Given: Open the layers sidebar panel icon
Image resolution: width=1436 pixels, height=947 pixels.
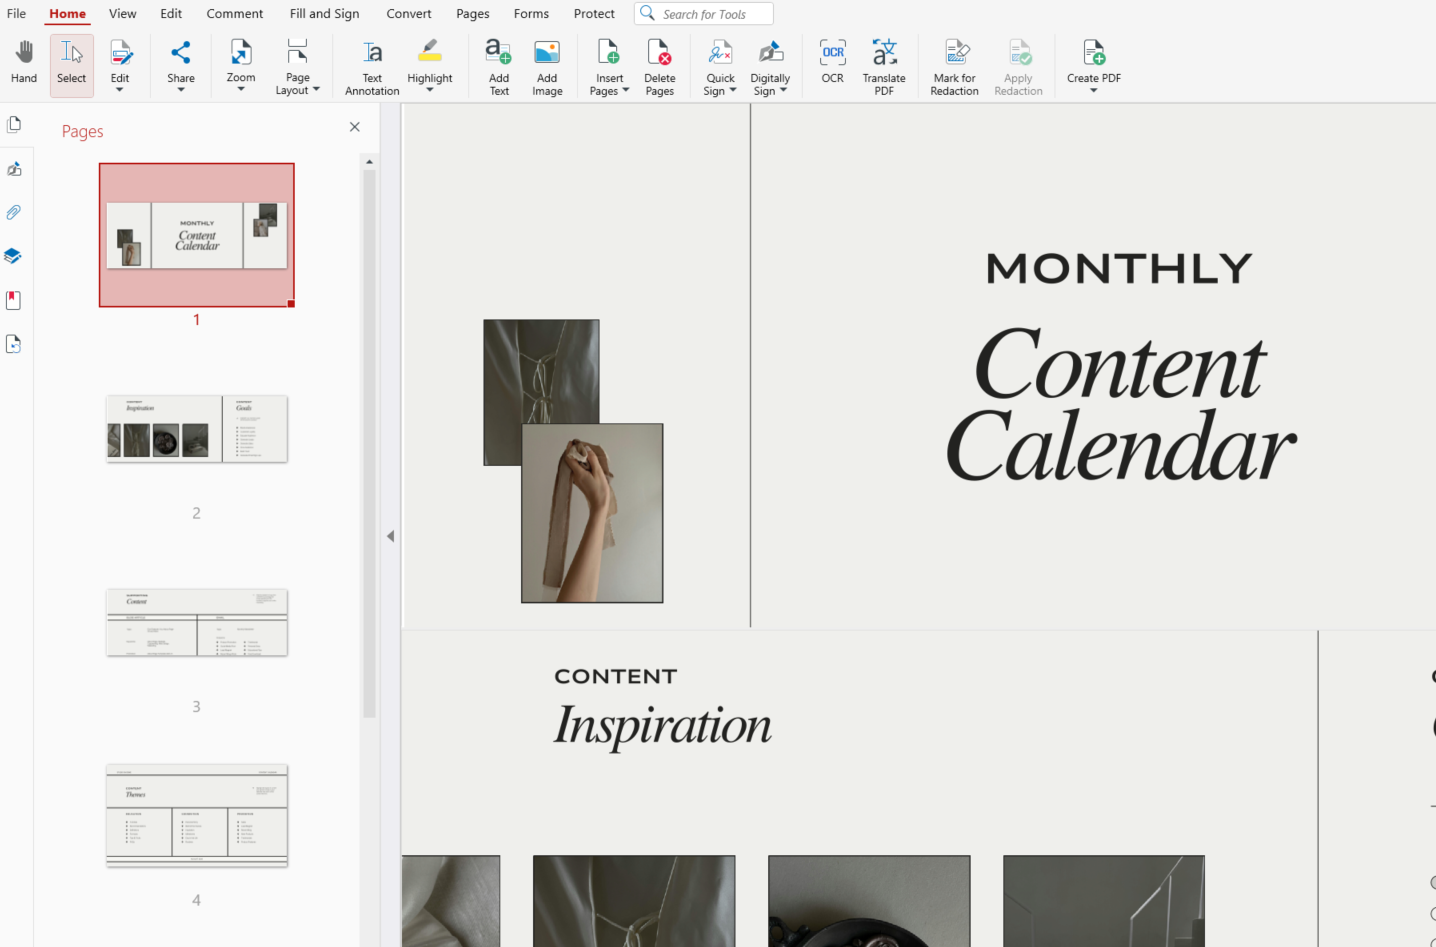Looking at the screenshot, I should 14,256.
